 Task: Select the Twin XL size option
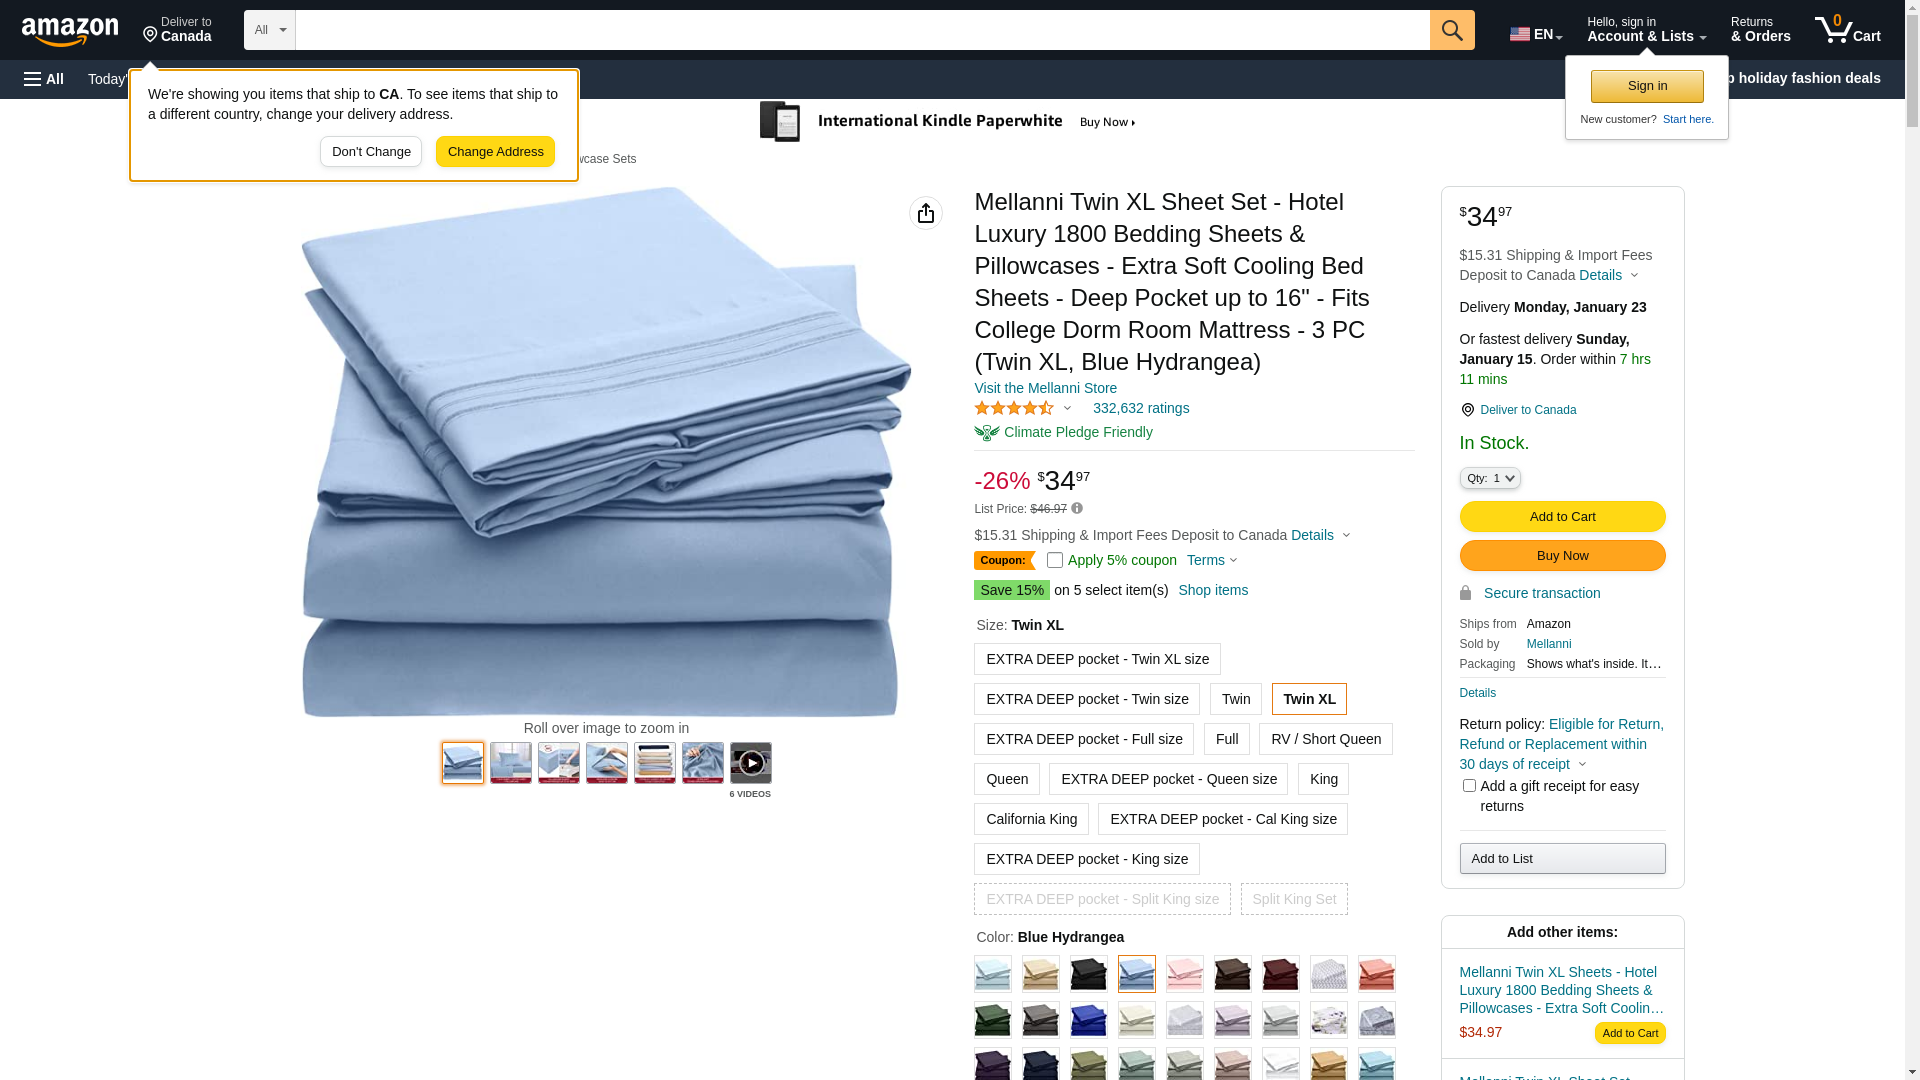1309,699
